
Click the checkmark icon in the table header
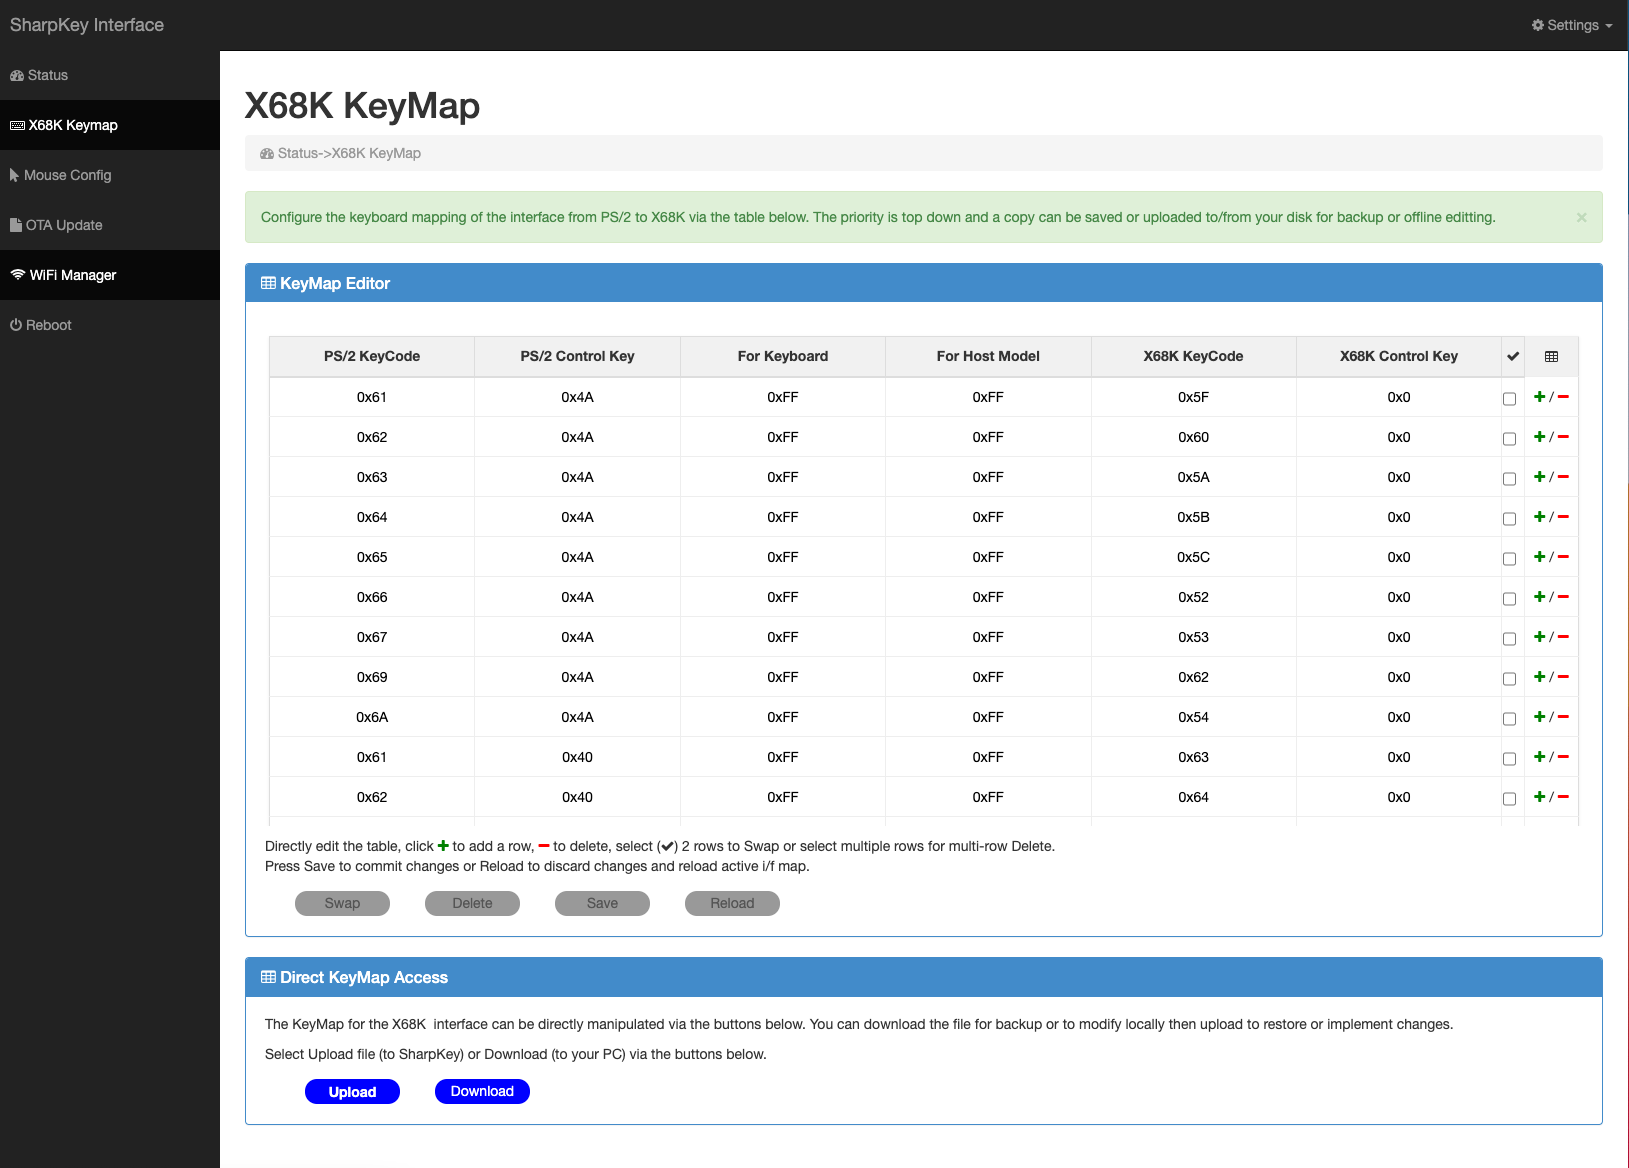tap(1513, 356)
